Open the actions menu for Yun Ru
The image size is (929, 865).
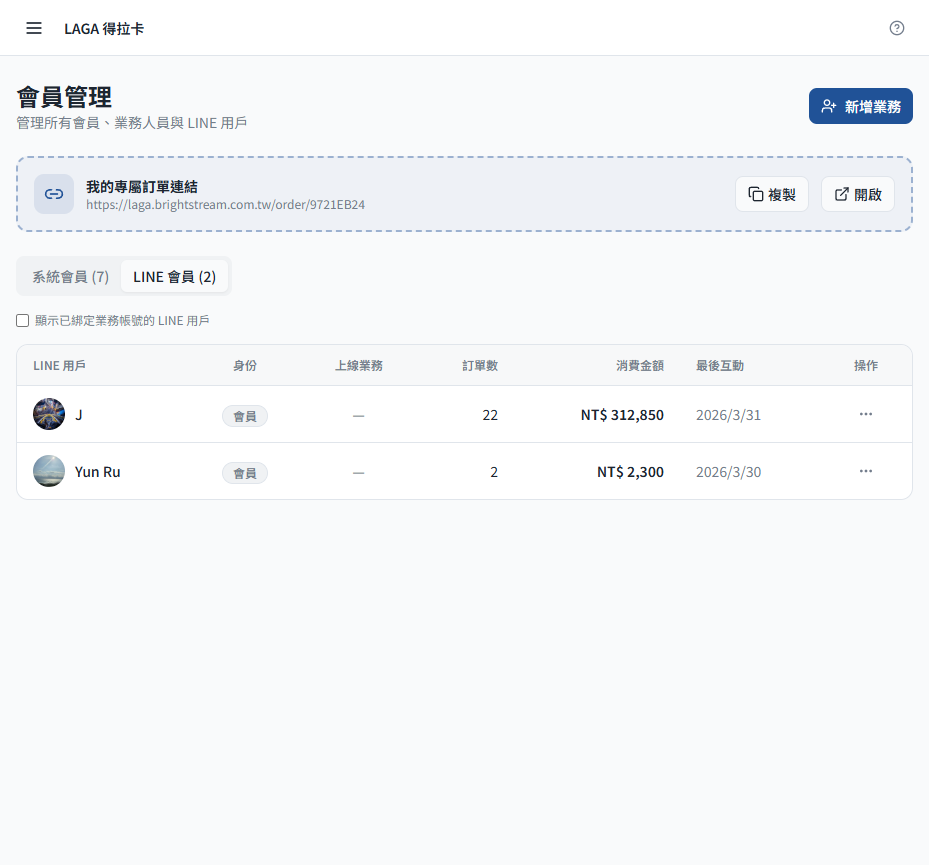[x=866, y=471]
